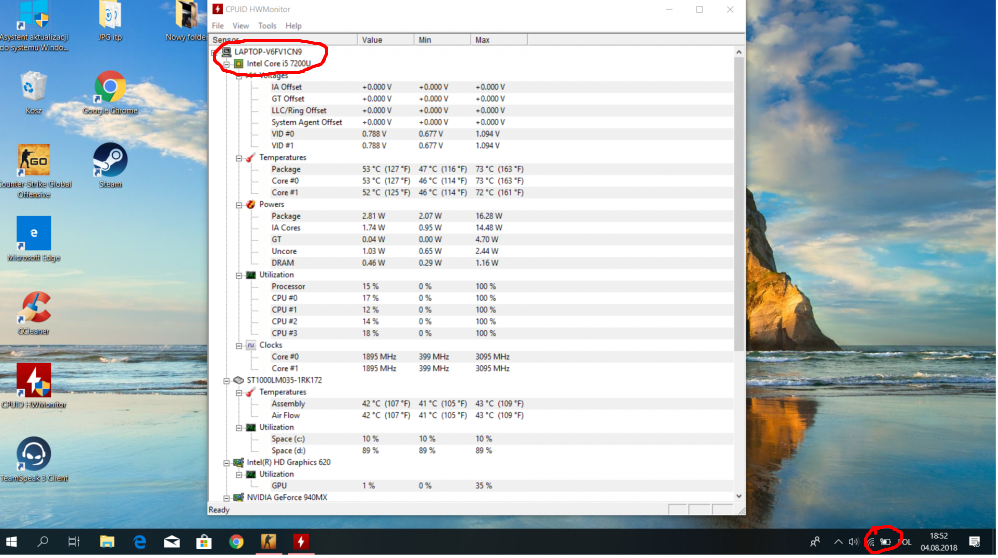998x558 pixels.
Task: Click the ST1000LM035 hard drive icon
Action: (x=239, y=380)
